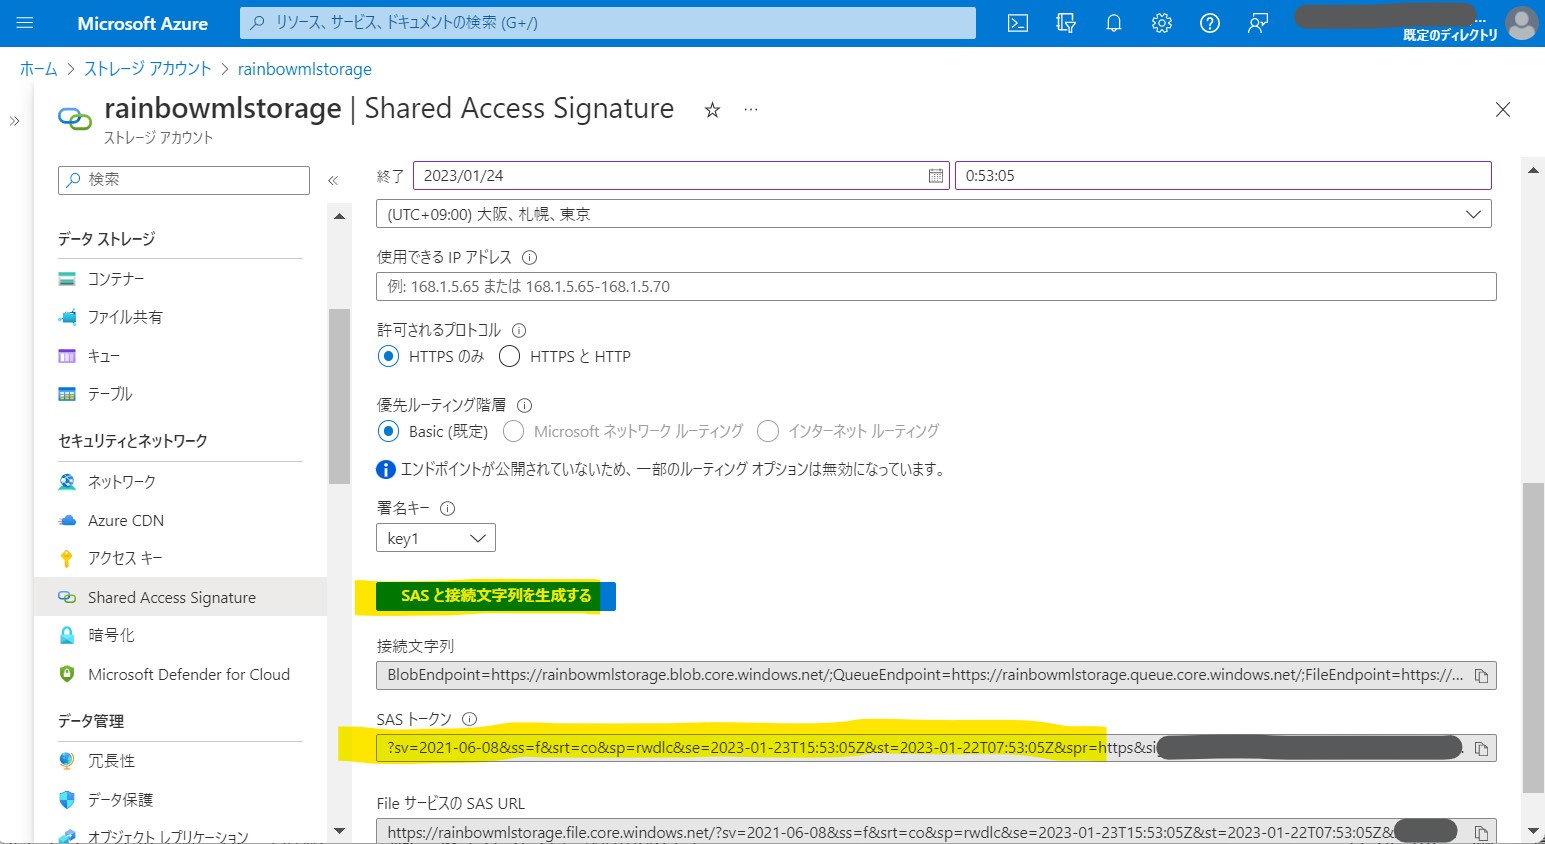Click the resource menu scroll down arrow

[x=339, y=831]
